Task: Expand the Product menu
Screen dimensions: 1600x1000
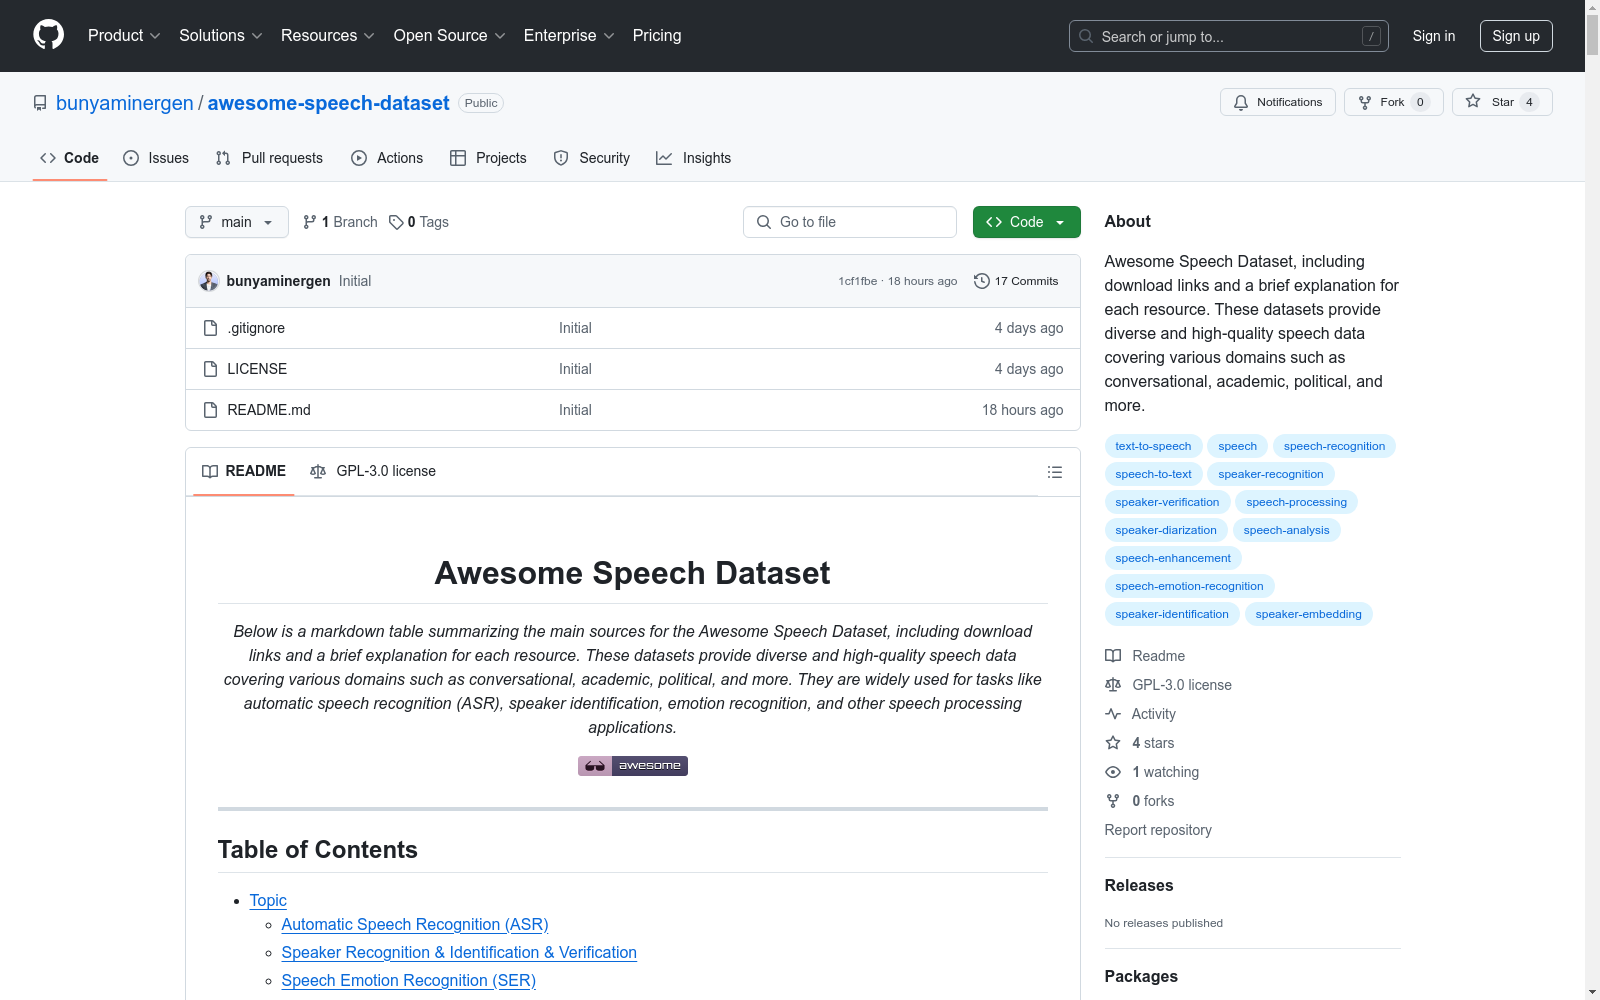Action: tap(124, 36)
